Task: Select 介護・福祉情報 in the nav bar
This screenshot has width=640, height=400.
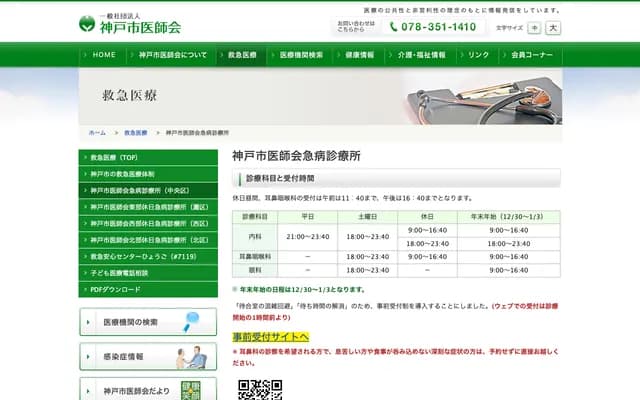Action: click(422, 55)
